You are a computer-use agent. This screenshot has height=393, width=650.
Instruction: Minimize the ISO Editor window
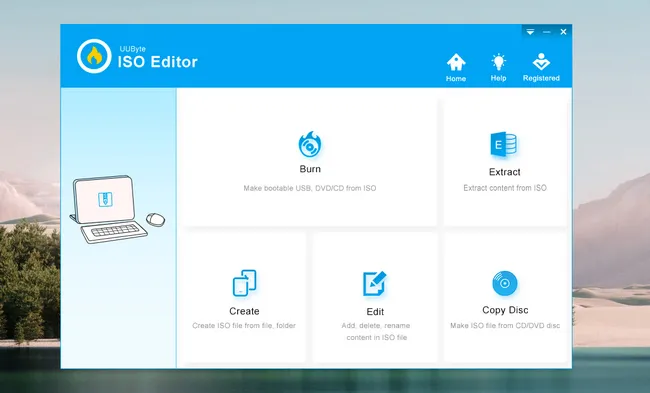pos(547,32)
